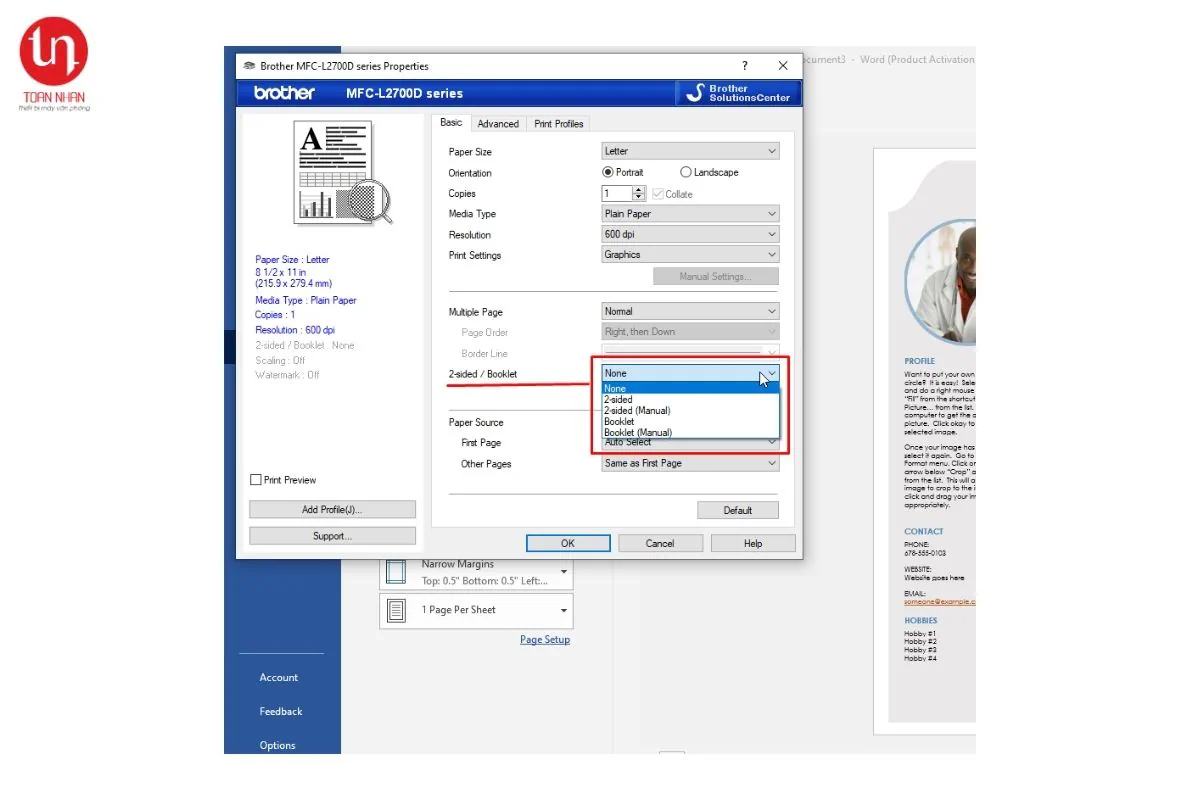Open the Multiple Page dropdown
The image size is (1200, 800).
690,311
